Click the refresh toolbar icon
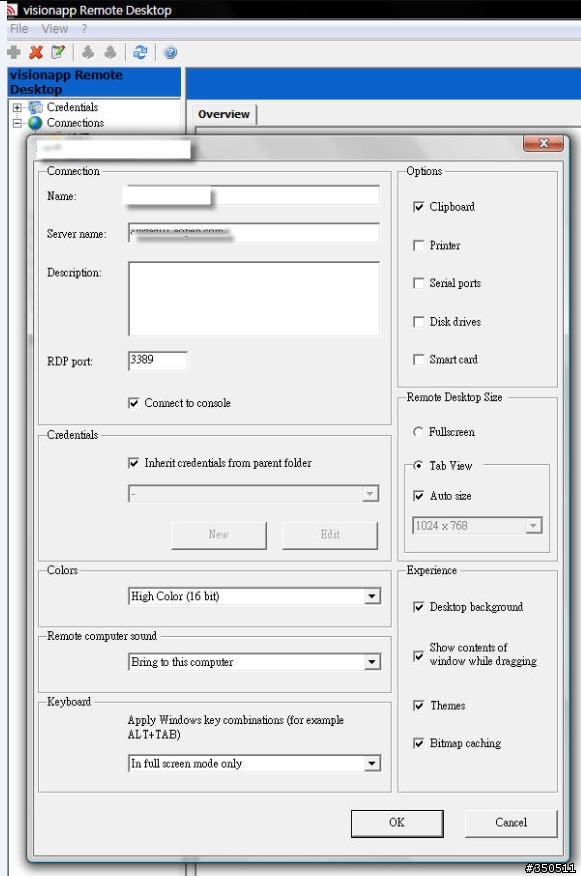The image size is (581, 876). click(x=140, y=53)
